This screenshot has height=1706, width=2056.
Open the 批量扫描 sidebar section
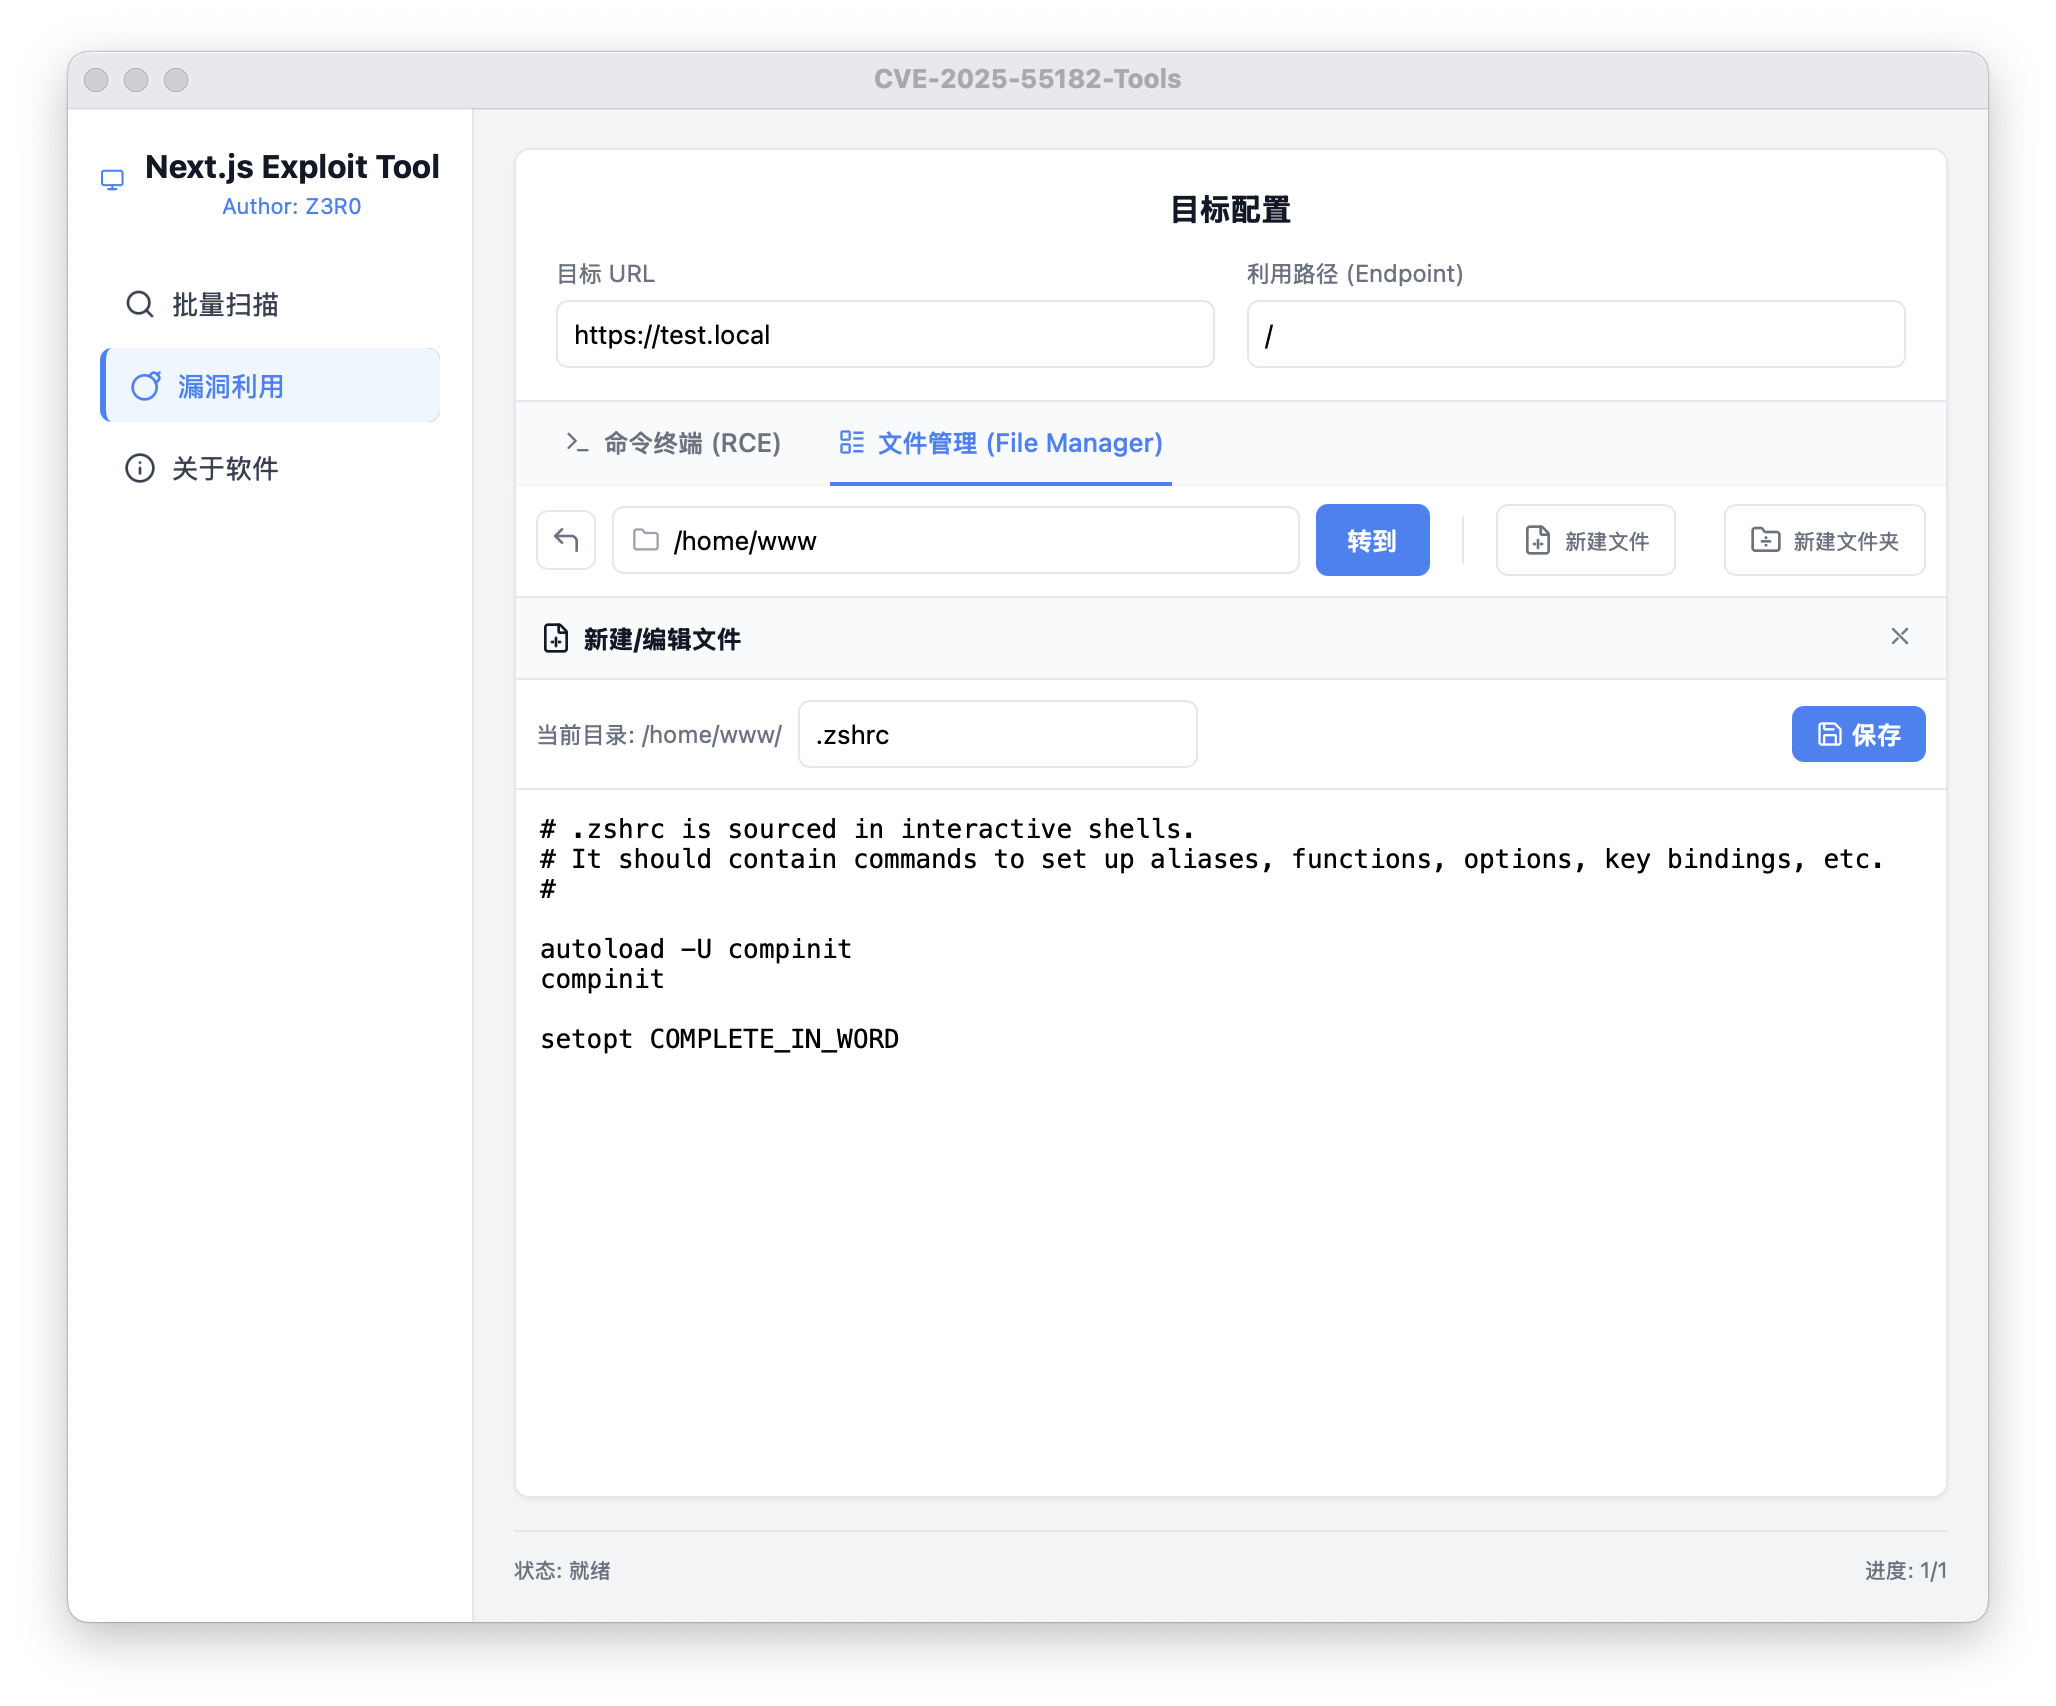point(270,304)
